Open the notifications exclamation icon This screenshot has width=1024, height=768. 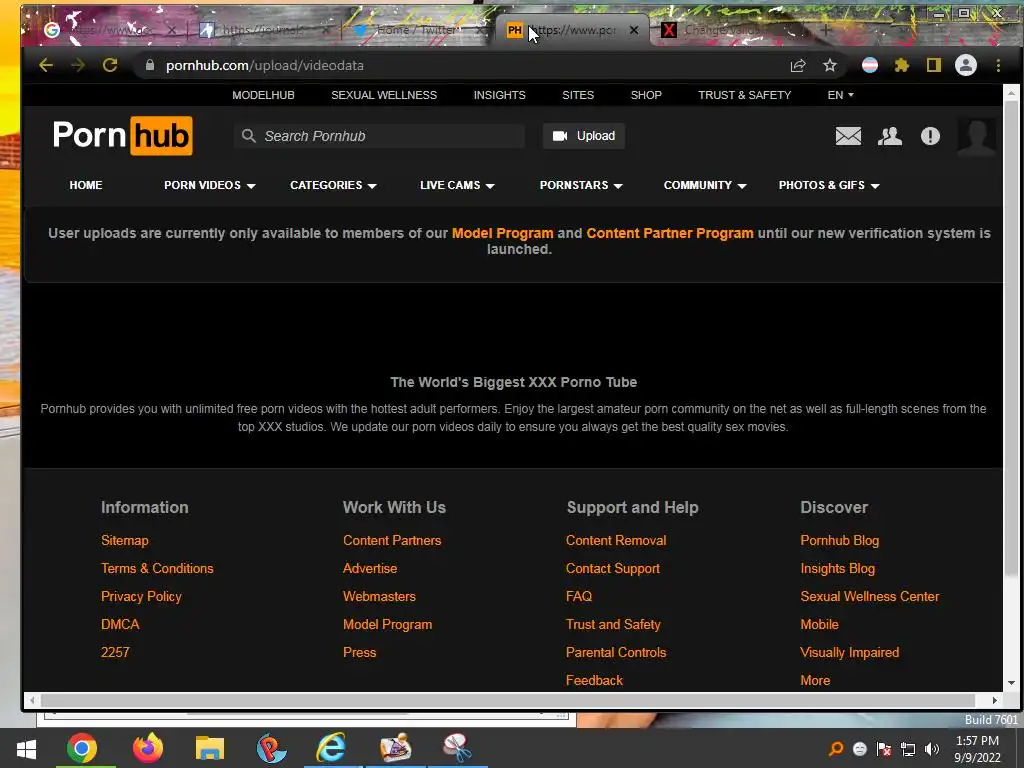[x=930, y=136]
